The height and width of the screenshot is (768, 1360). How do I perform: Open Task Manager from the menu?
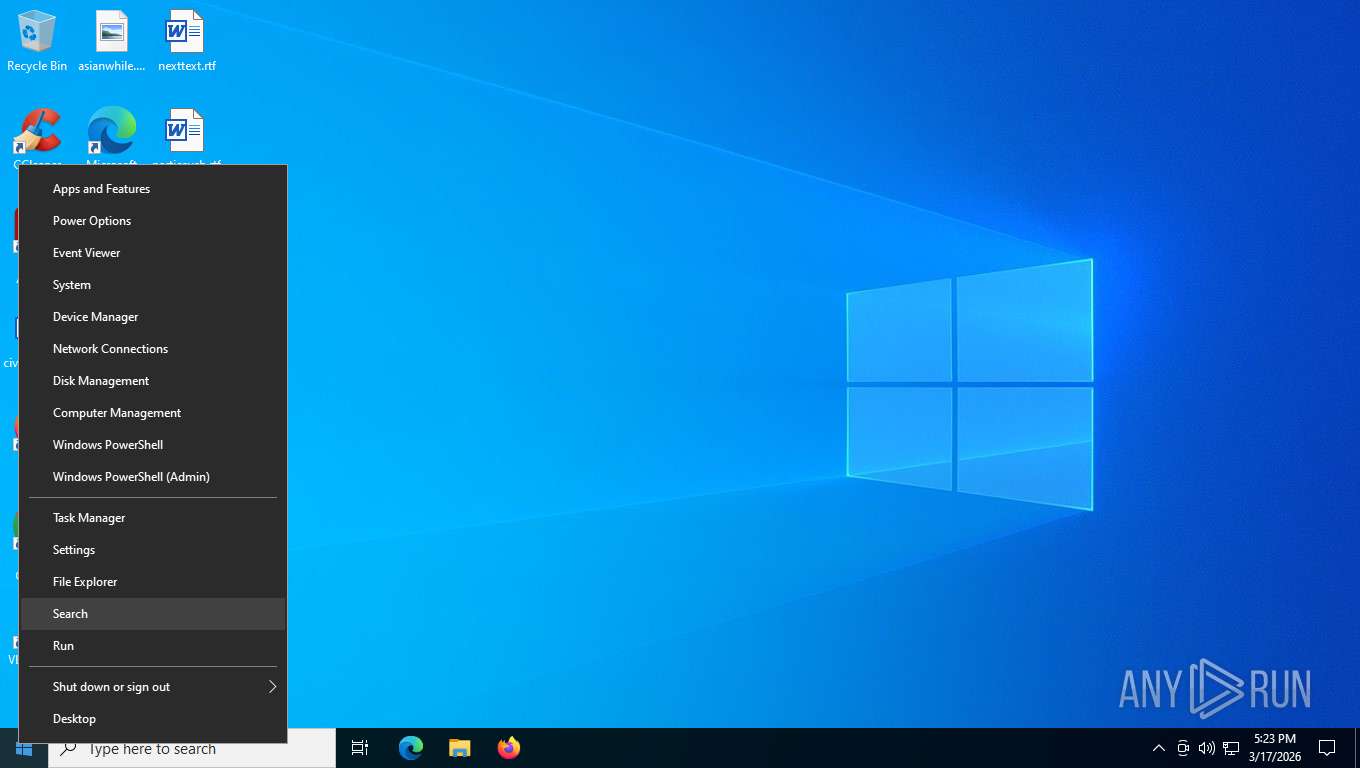[x=153, y=518]
